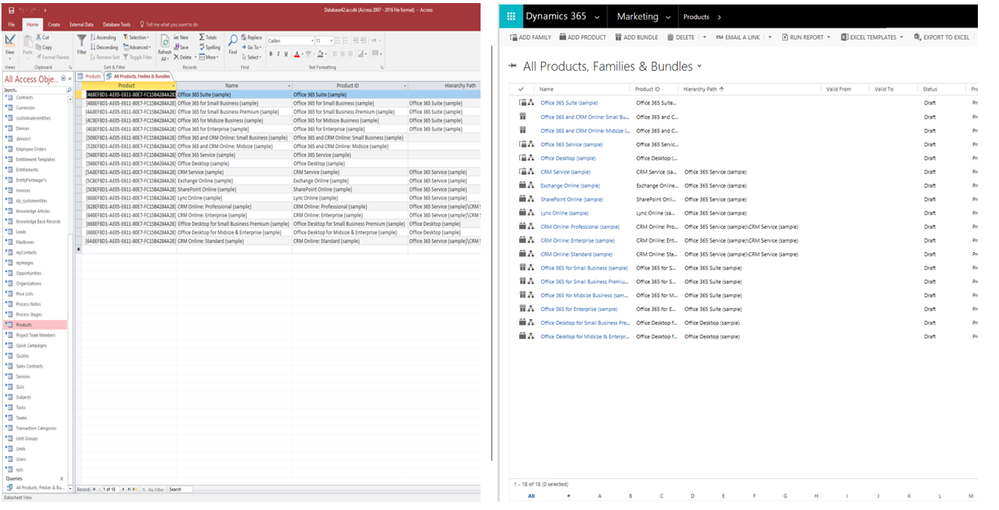The height and width of the screenshot is (510, 999).
Task: Sort records Descending in Access
Action: click(x=104, y=47)
